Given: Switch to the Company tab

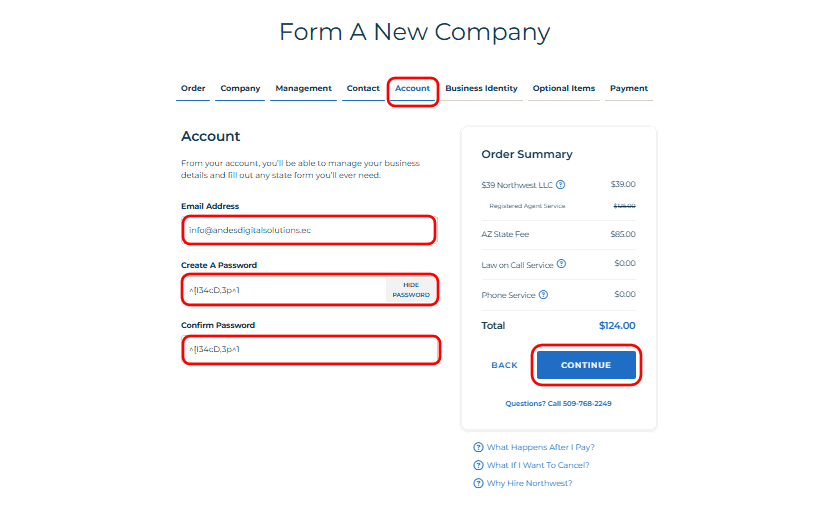Looking at the screenshot, I should 240,89.
